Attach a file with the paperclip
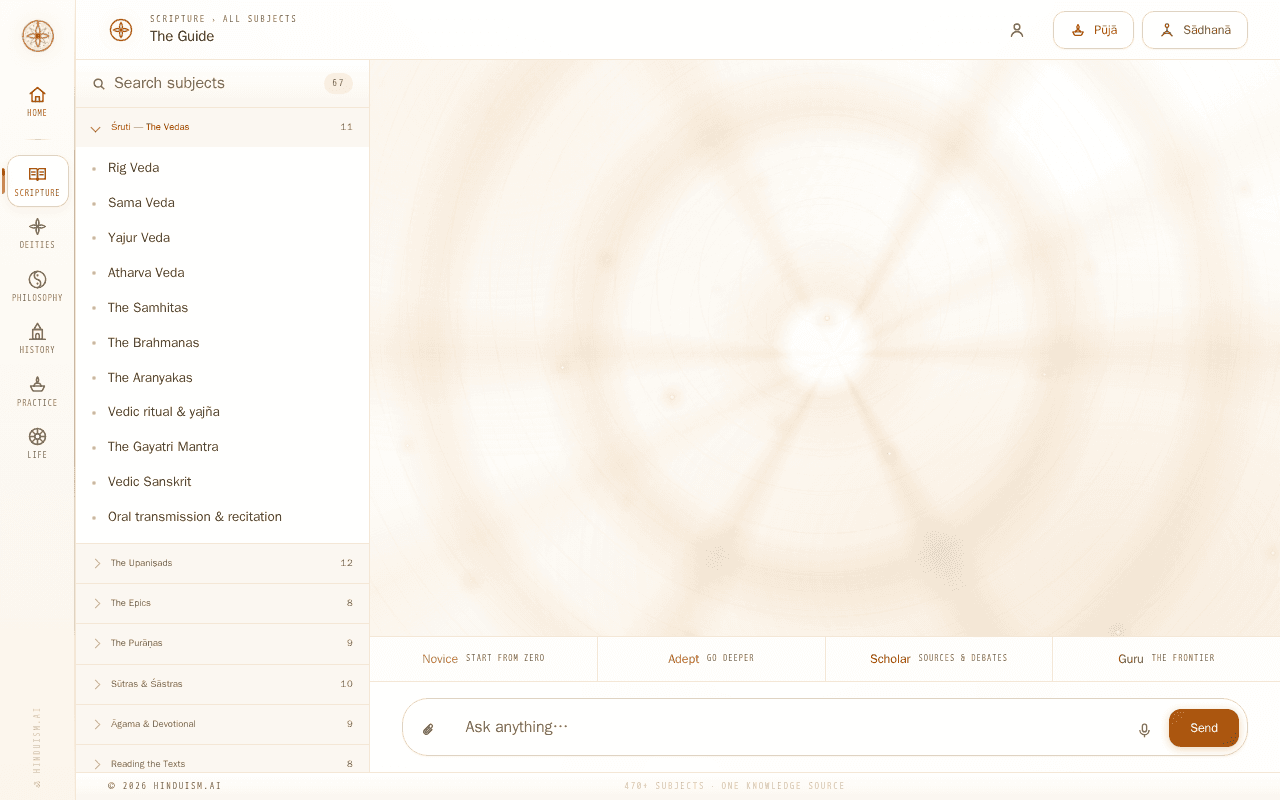1280x800 pixels. click(428, 729)
